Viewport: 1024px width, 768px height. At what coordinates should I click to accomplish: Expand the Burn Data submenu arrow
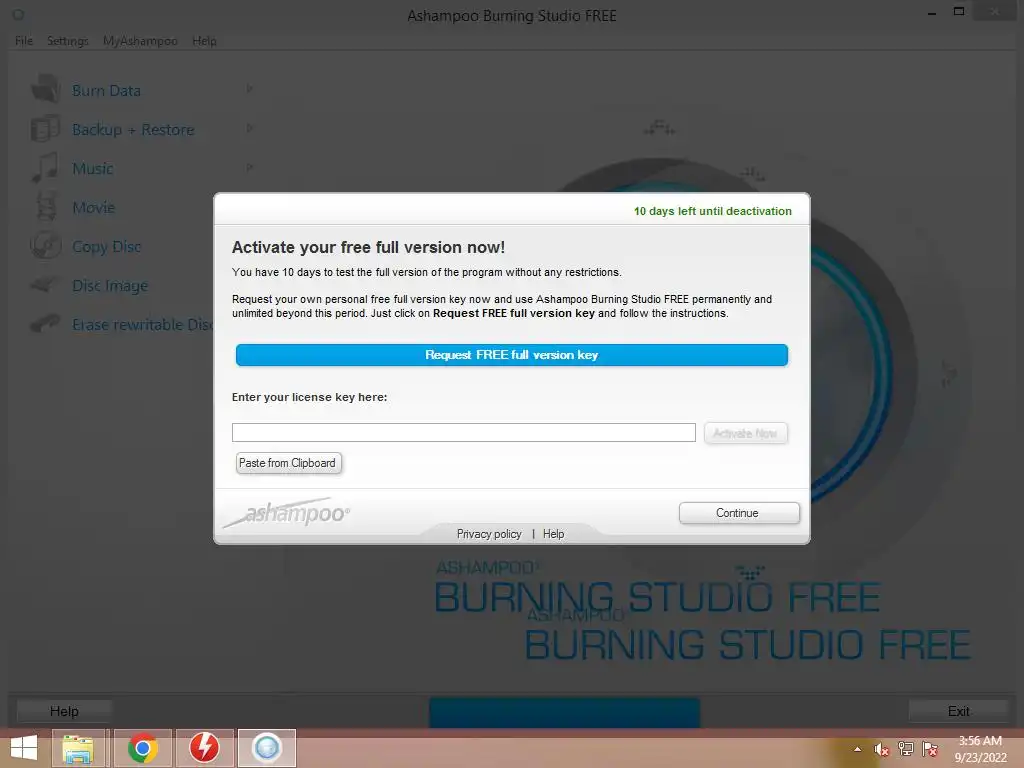coord(249,89)
